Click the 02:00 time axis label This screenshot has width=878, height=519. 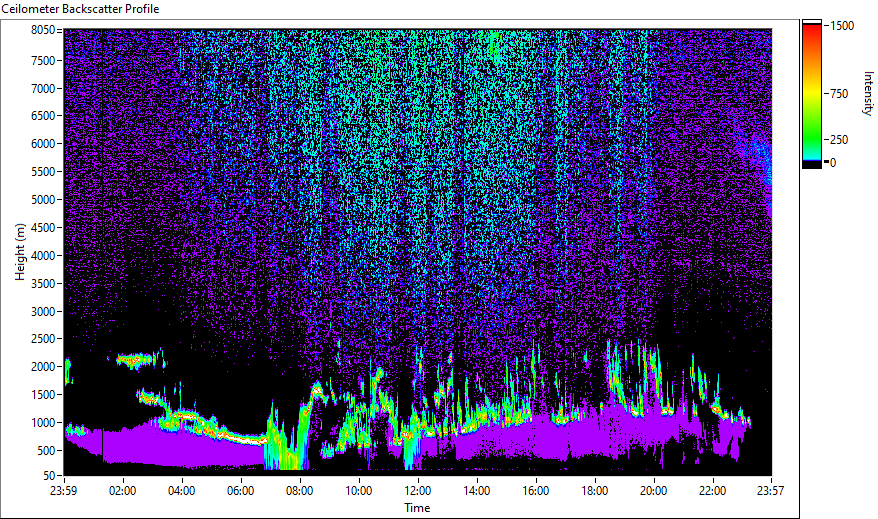(x=123, y=491)
